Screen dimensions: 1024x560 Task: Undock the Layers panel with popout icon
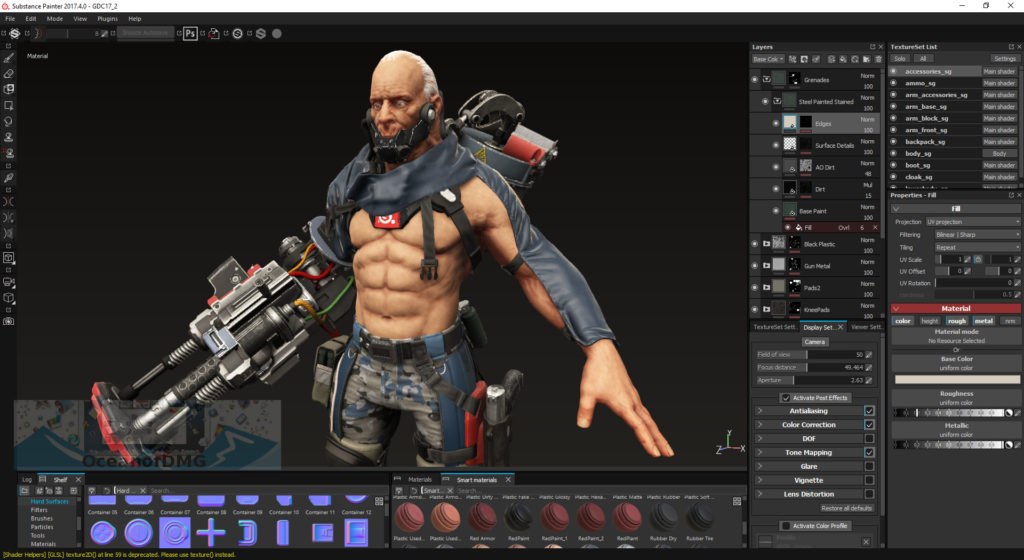(872, 47)
